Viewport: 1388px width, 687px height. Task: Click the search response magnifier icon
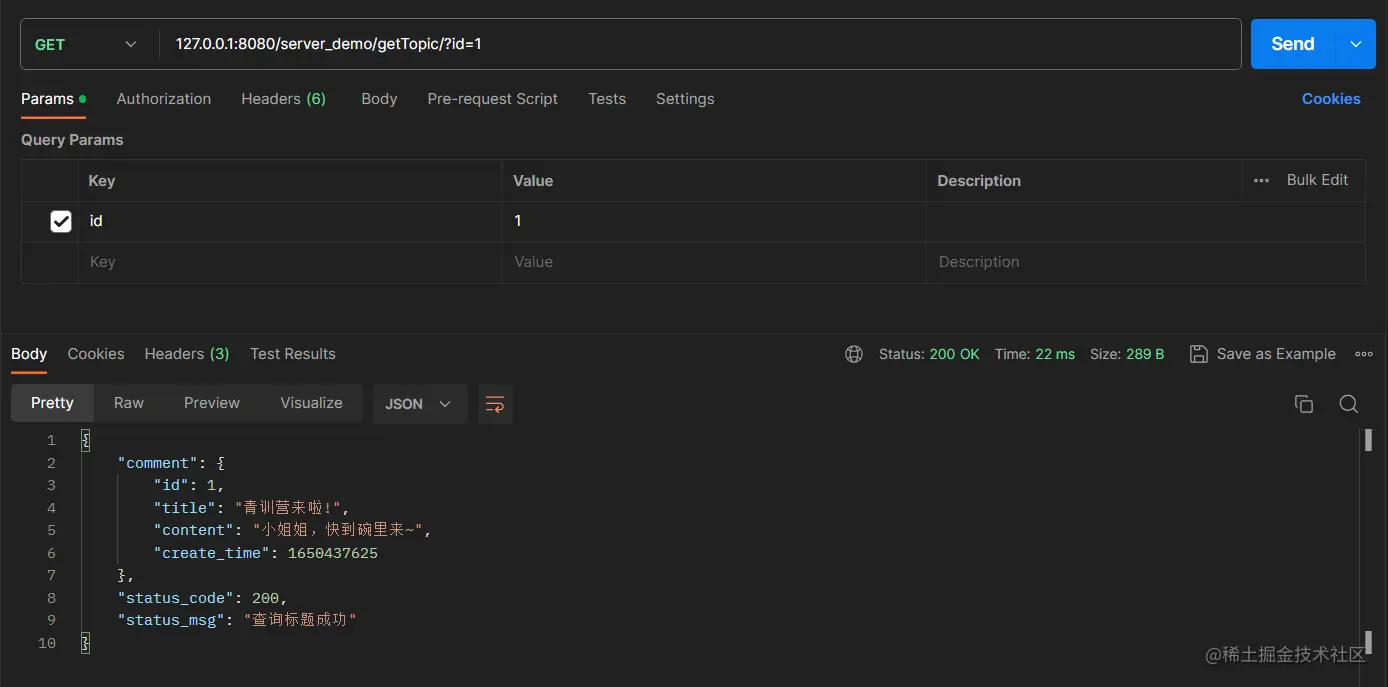coord(1348,404)
